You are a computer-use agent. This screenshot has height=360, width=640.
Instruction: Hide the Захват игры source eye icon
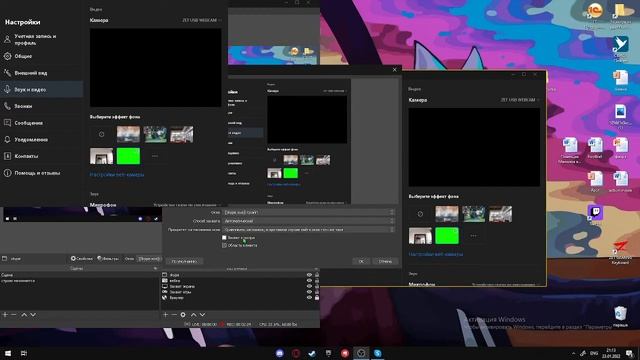point(309,292)
